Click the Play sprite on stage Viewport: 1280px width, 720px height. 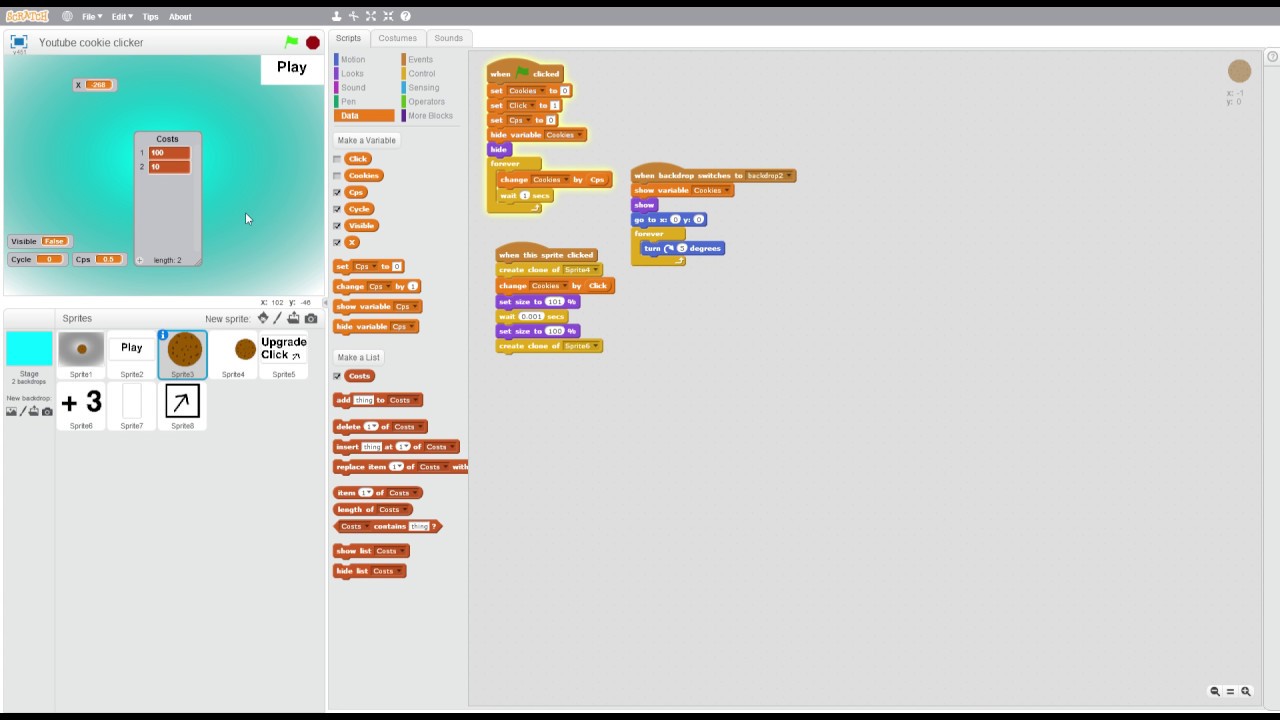(x=291, y=68)
